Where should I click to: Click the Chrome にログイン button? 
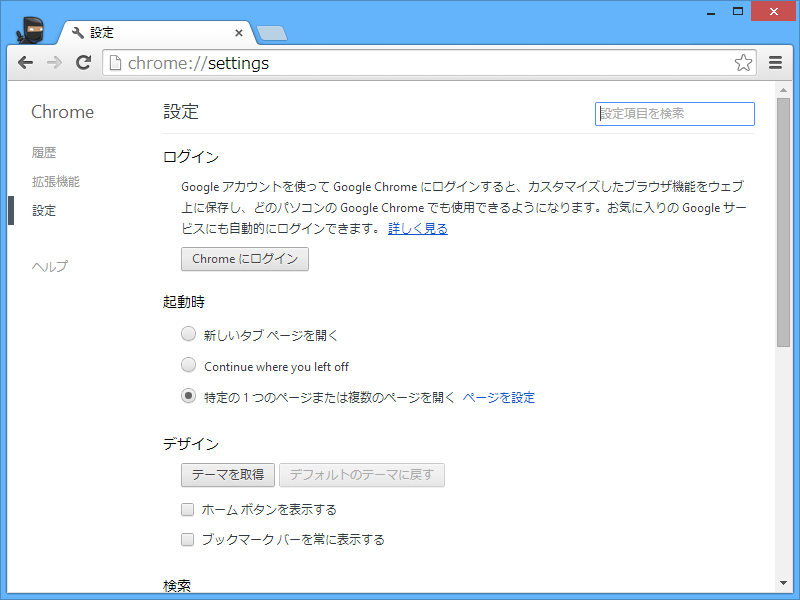[245, 259]
